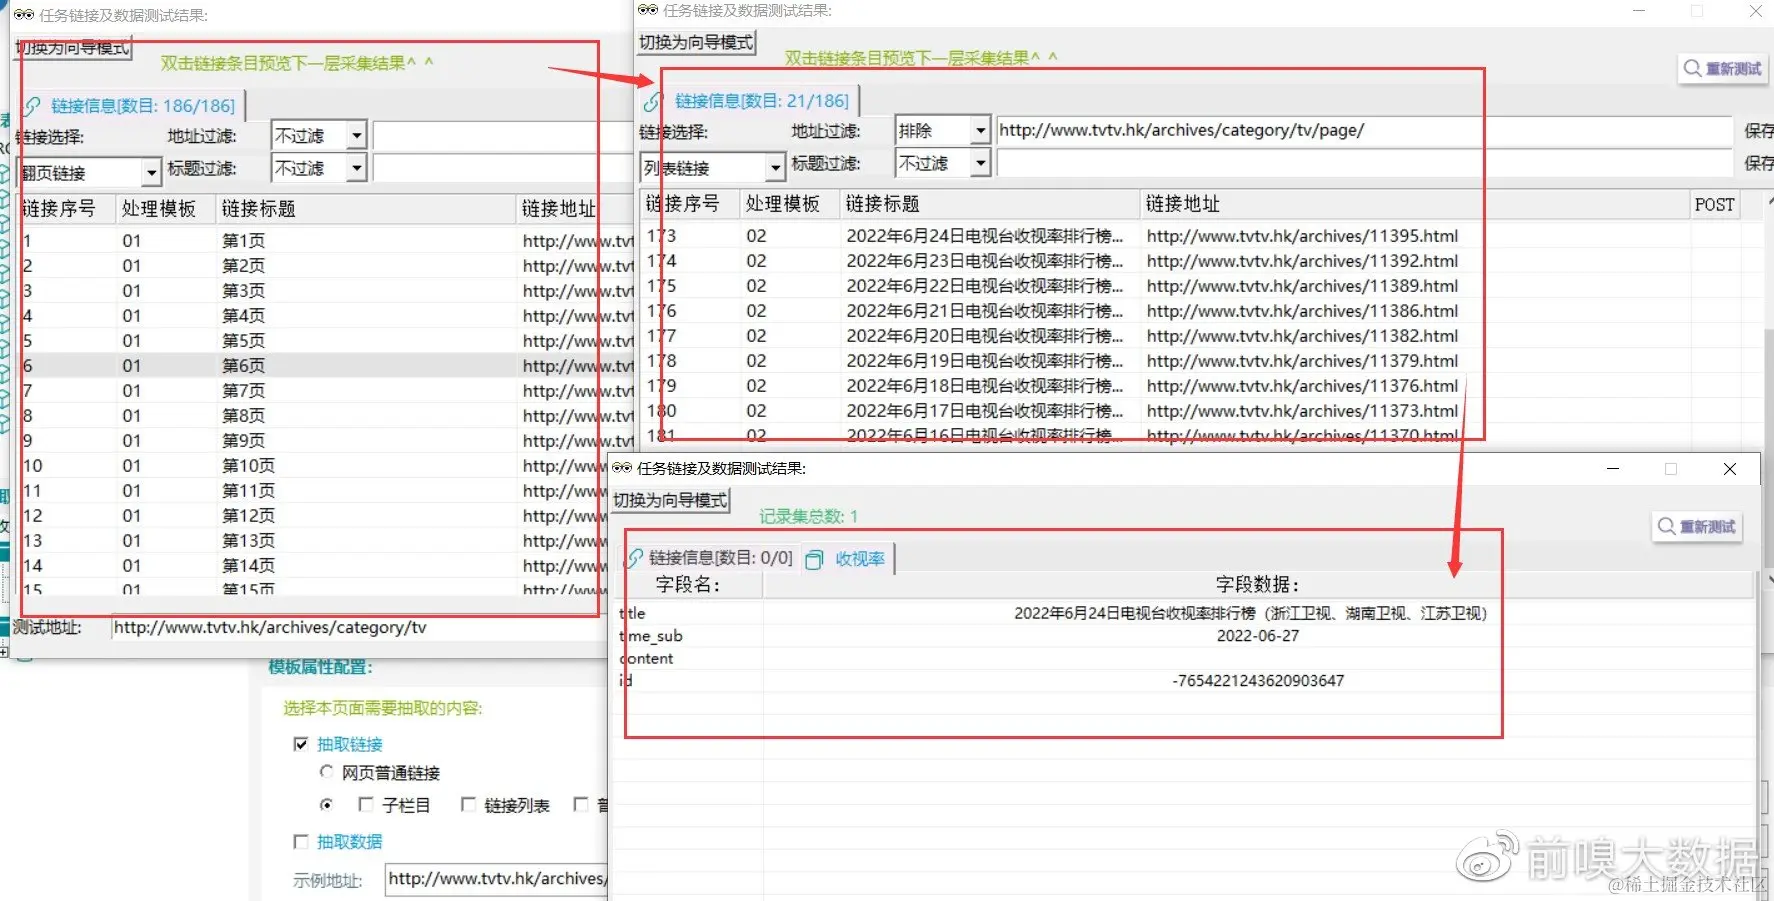Switch to 链接信息[数目: 21/186] tab
Image resolution: width=1774 pixels, height=901 pixels.
coord(751,101)
